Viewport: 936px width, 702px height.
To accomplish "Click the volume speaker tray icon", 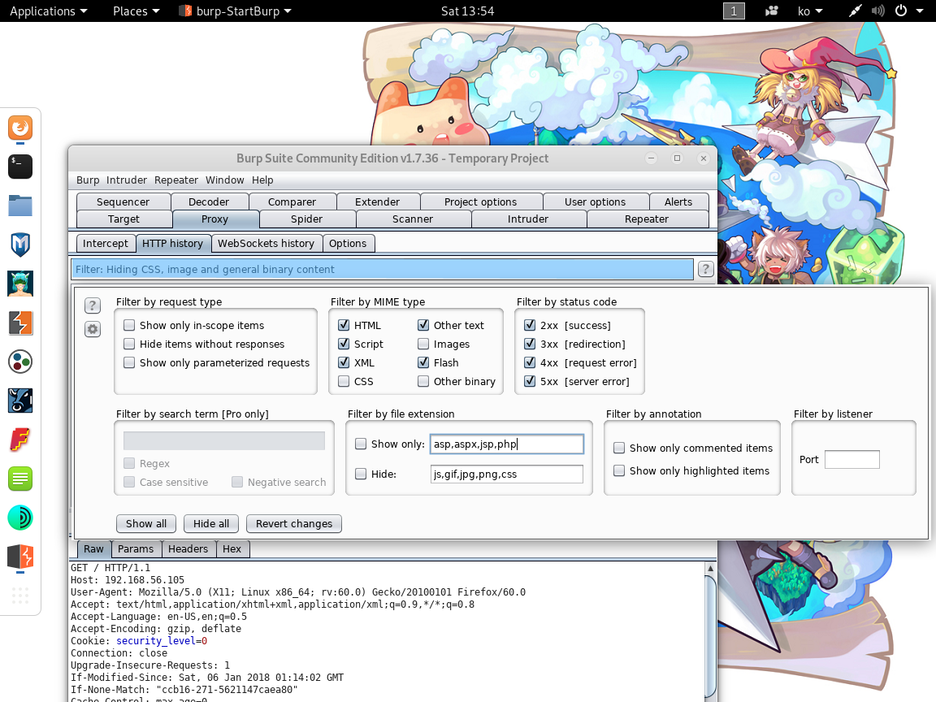I will click(878, 11).
